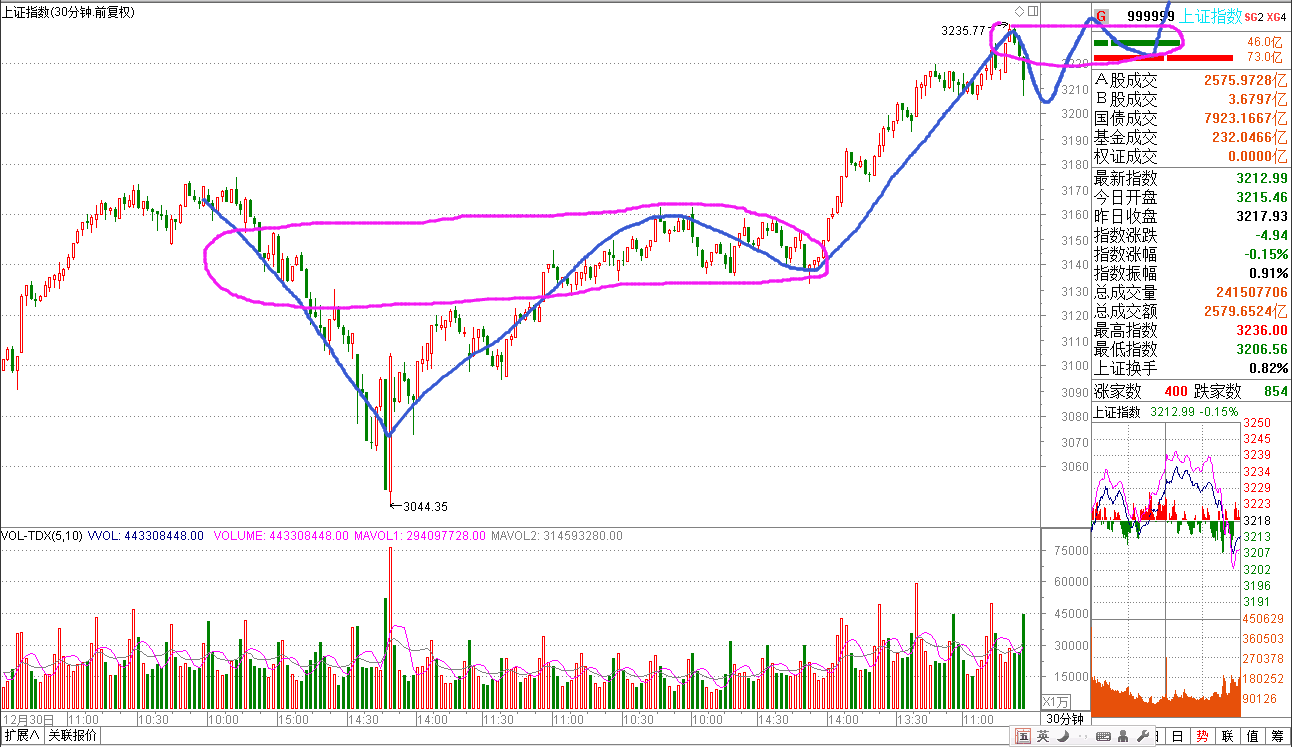This screenshot has width=1292, height=747.
Task: Expand the 扩展 panel at bottom left
Action: (x=22, y=736)
